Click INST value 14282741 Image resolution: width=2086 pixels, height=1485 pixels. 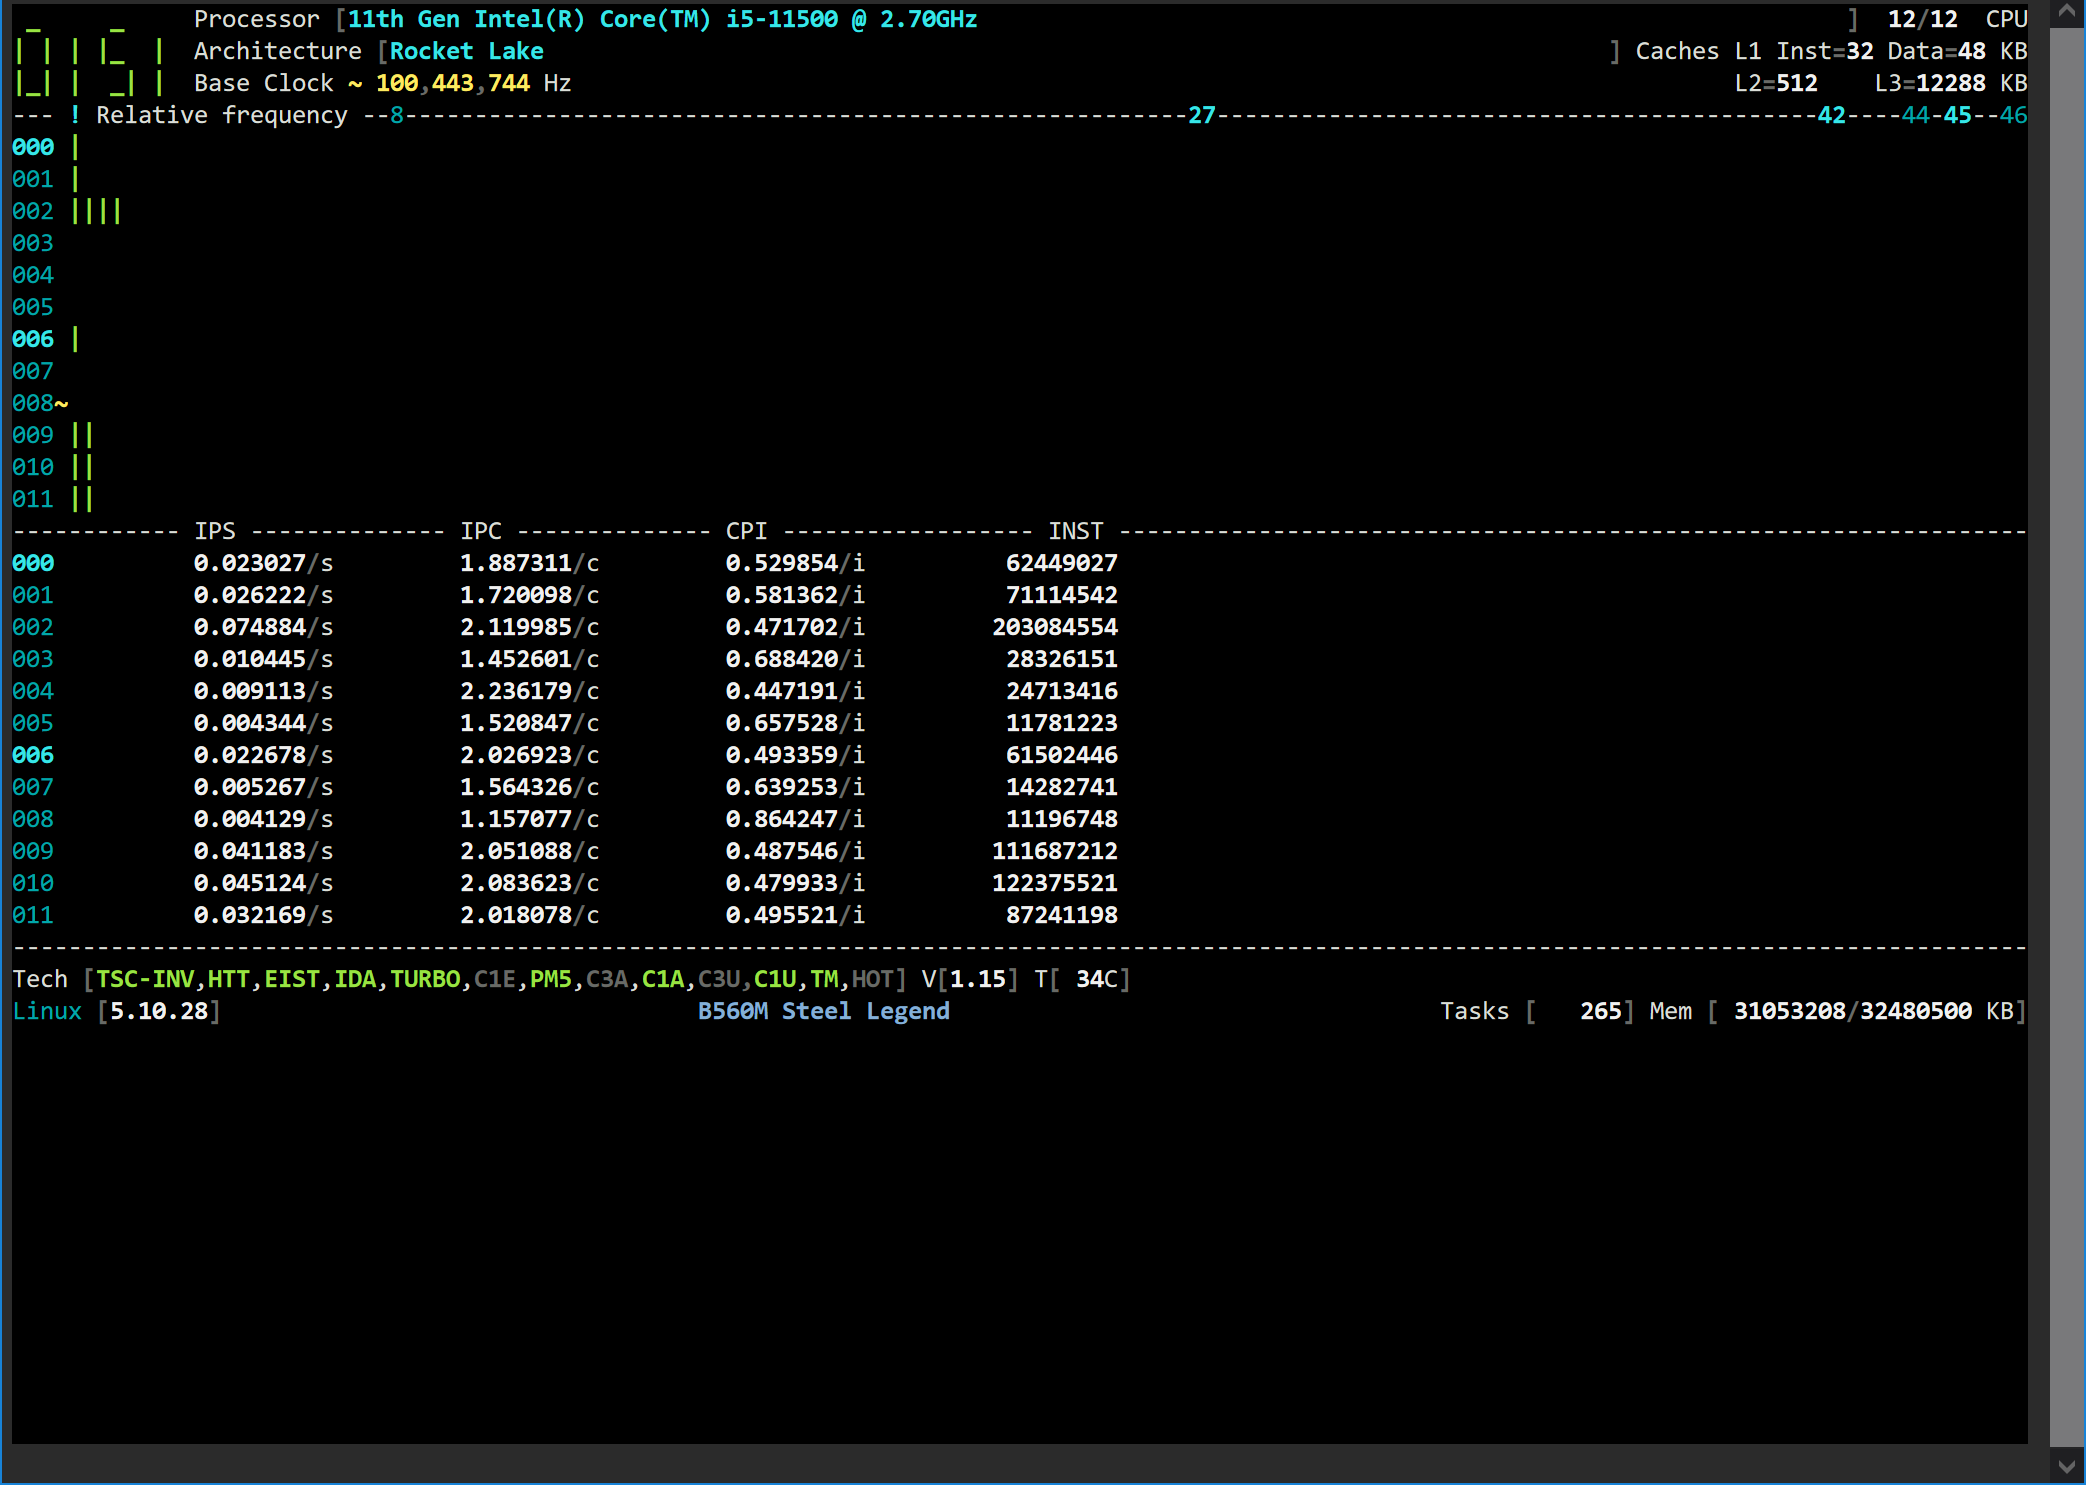[1062, 787]
